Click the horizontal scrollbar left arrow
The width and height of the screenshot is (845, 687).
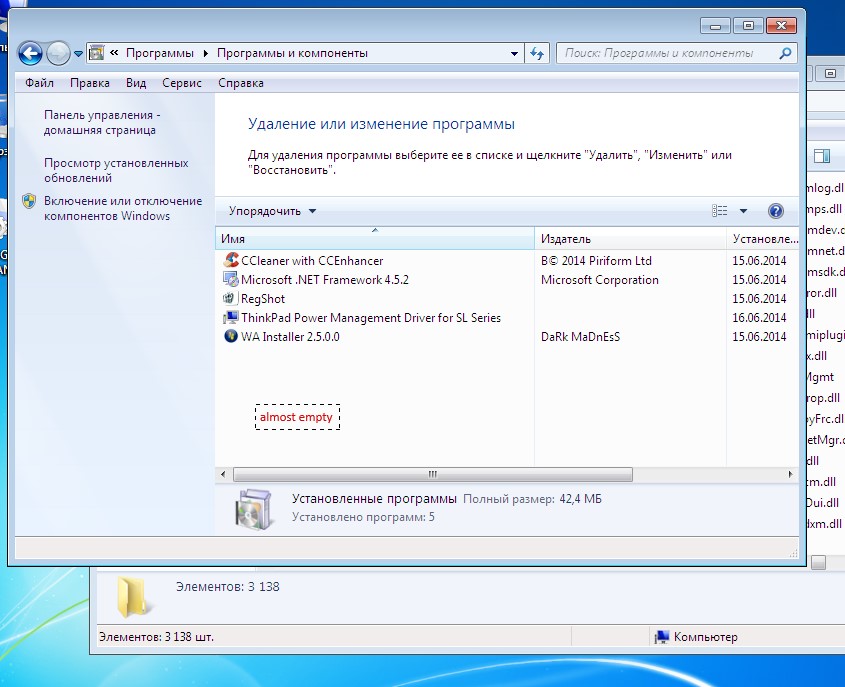(x=224, y=474)
